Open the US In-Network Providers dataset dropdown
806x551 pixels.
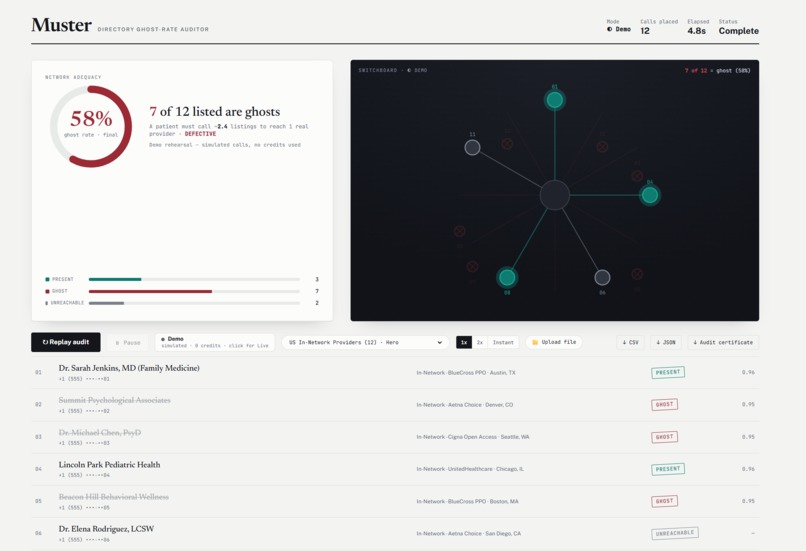pyautogui.click(x=365, y=342)
